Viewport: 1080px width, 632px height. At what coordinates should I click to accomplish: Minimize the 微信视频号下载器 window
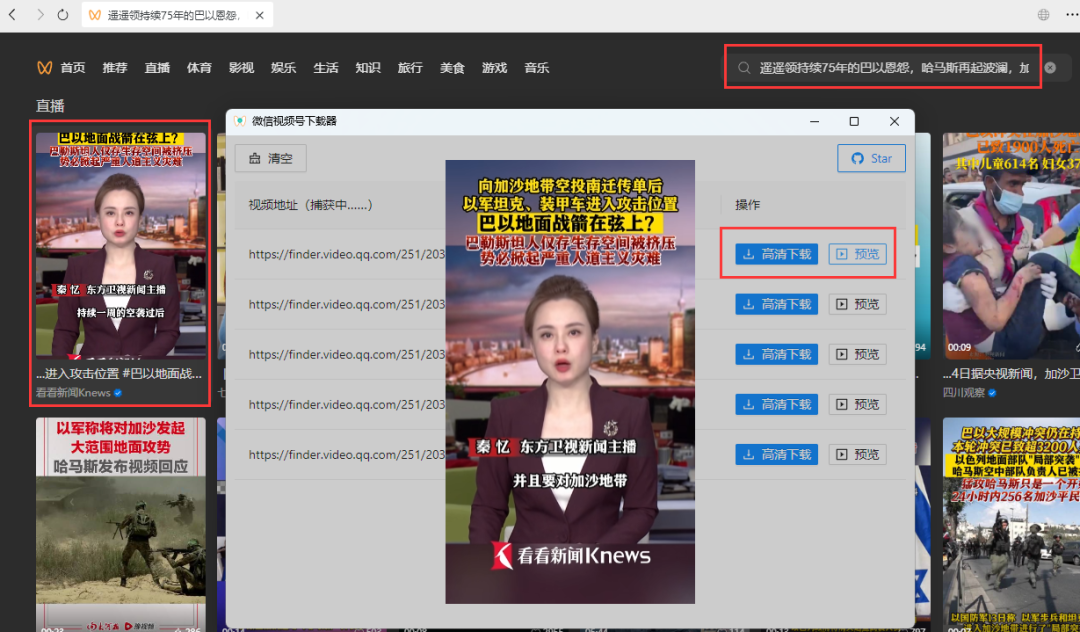(814, 121)
